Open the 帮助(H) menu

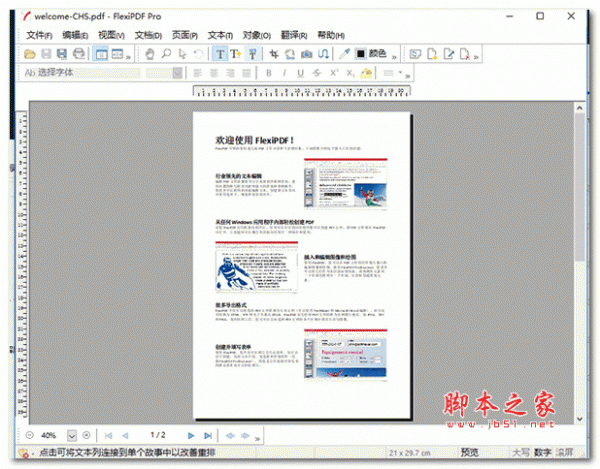tap(331, 35)
